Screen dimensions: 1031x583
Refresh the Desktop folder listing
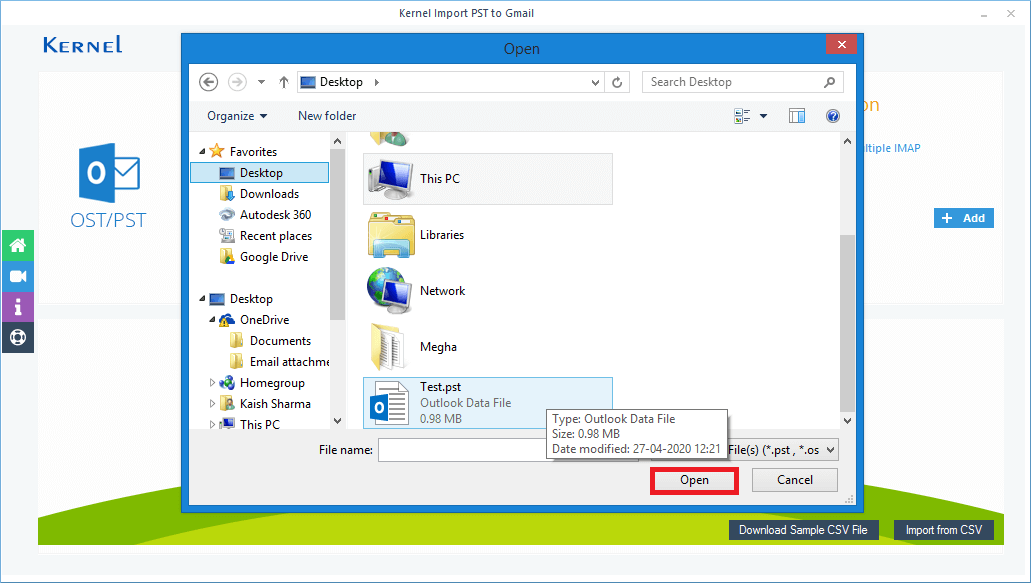point(617,82)
